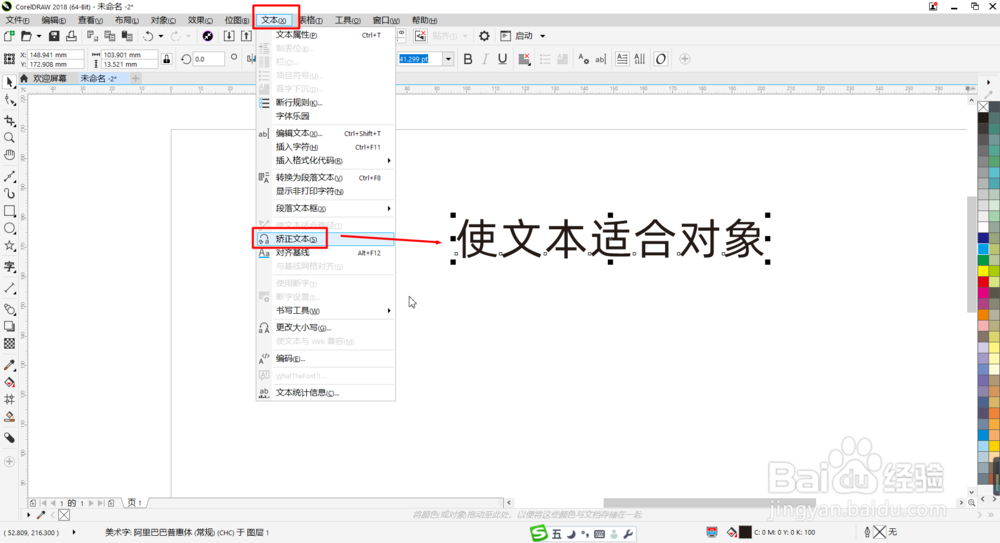Choose 编辑文本 menu entry
The width and height of the screenshot is (1000, 543).
[x=325, y=133]
